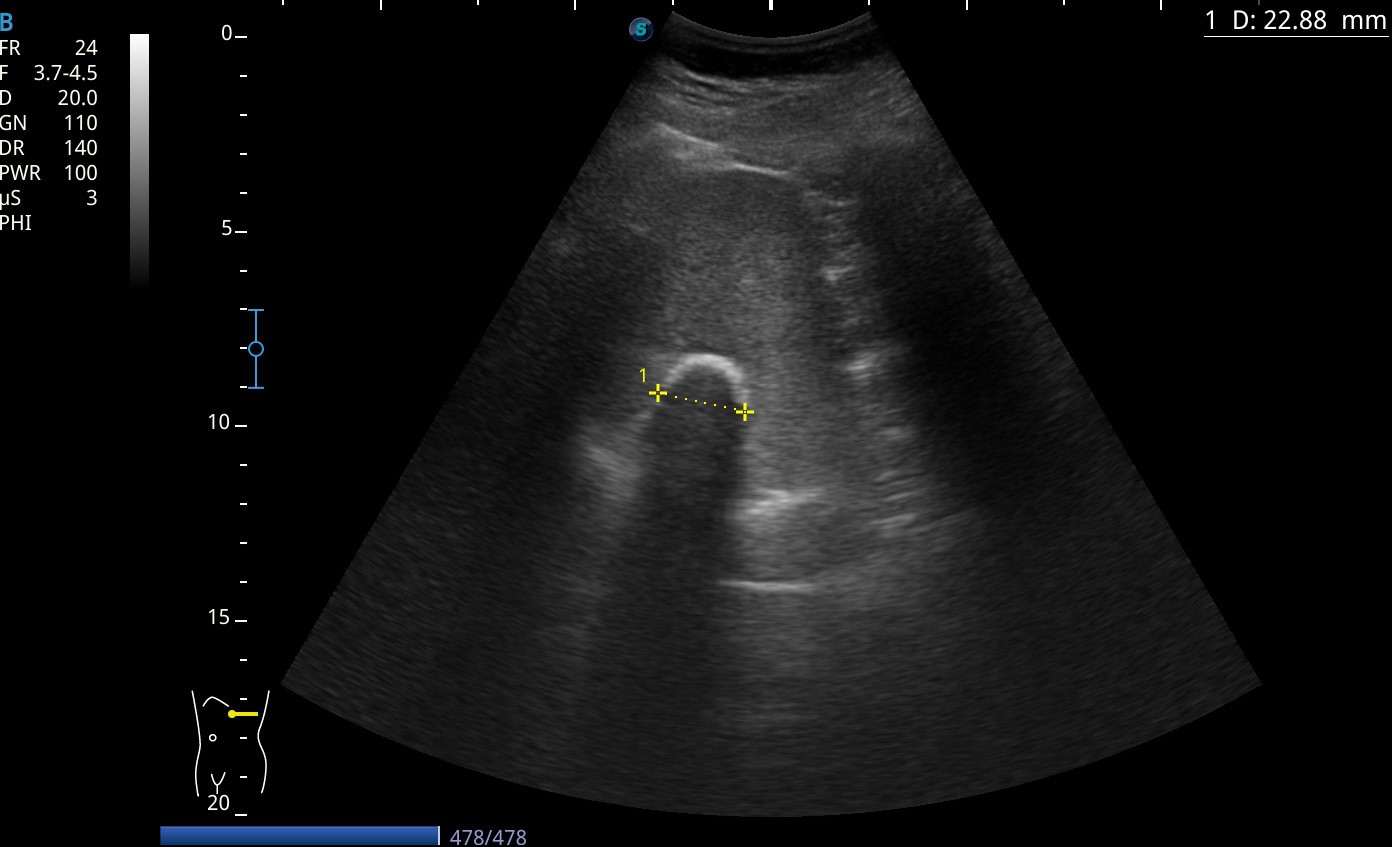Select the DR 140 dynamic range parameter
The image size is (1392, 847).
click(x=49, y=148)
